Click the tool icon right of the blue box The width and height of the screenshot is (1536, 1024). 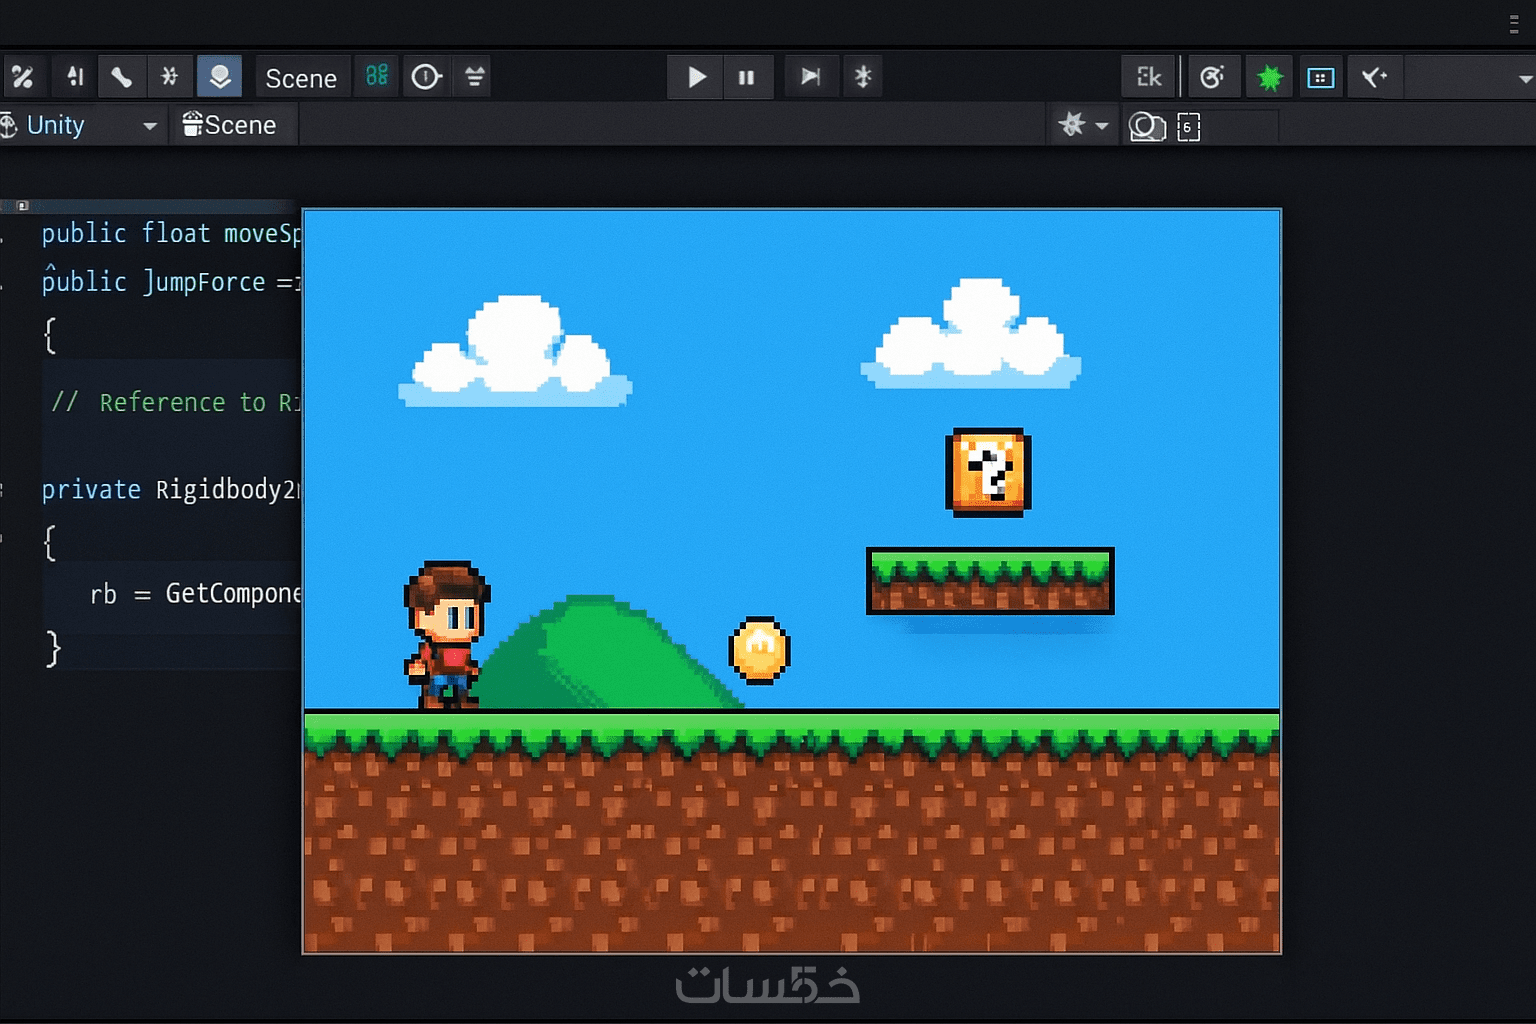(x=1375, y=77)
